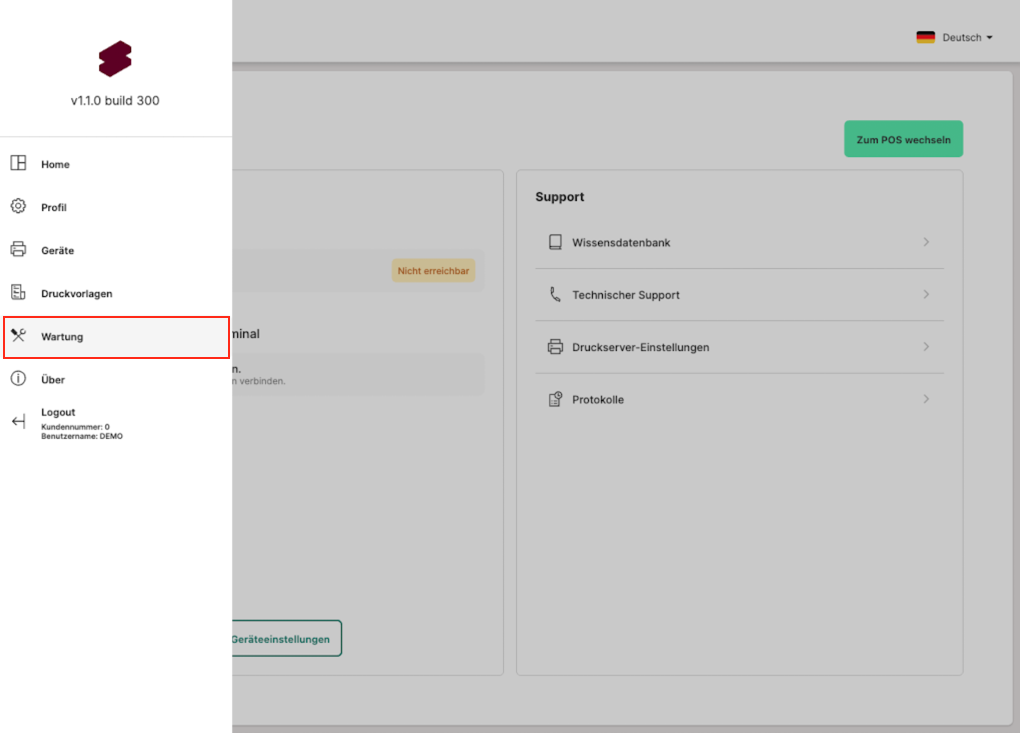
Task: Expand the Druckserver-Einstellungen row chevron
Action: [x=926, y=347]
